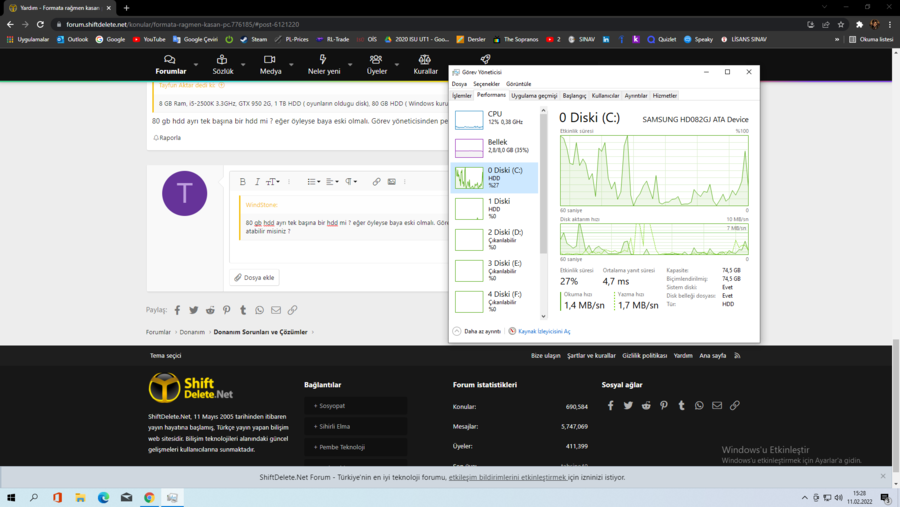Image resolution: width=900 pixels, height=507 pixels.
Task: Open Kaynak İzleyicisini Aç link
Action: (539, 331)
